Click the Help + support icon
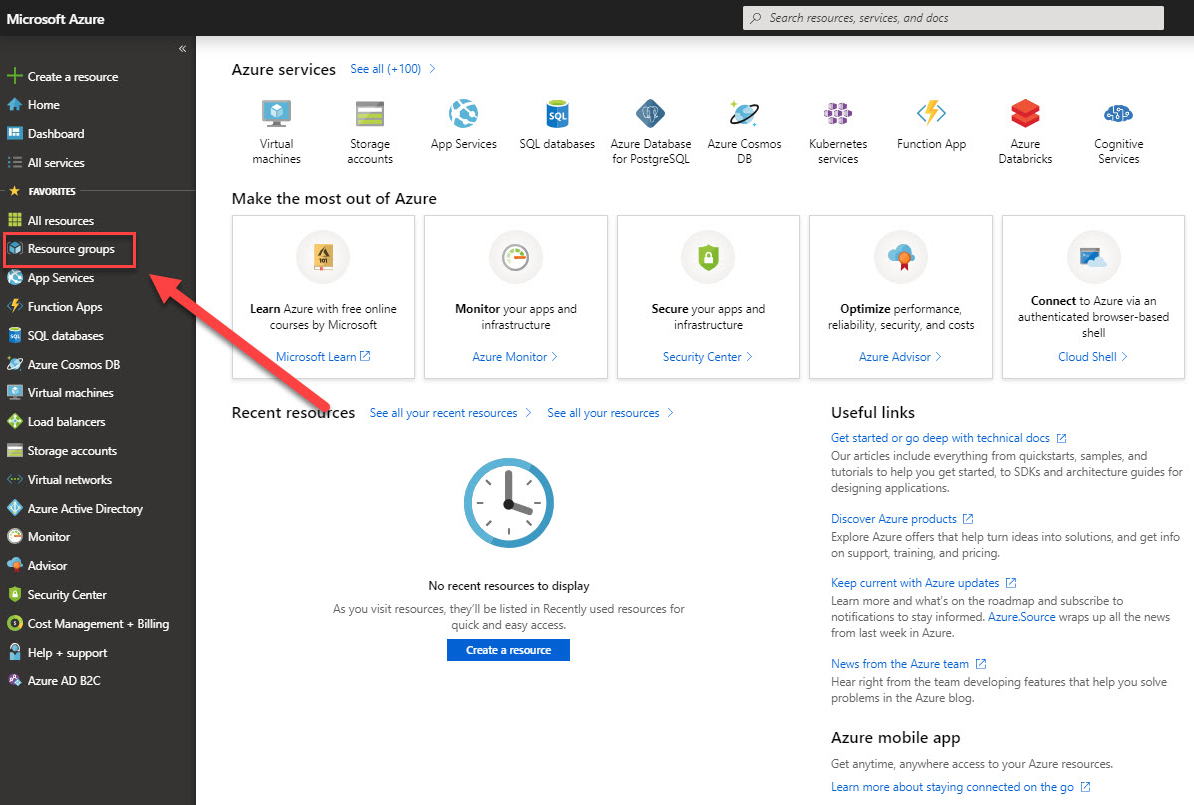 point(14,652)
